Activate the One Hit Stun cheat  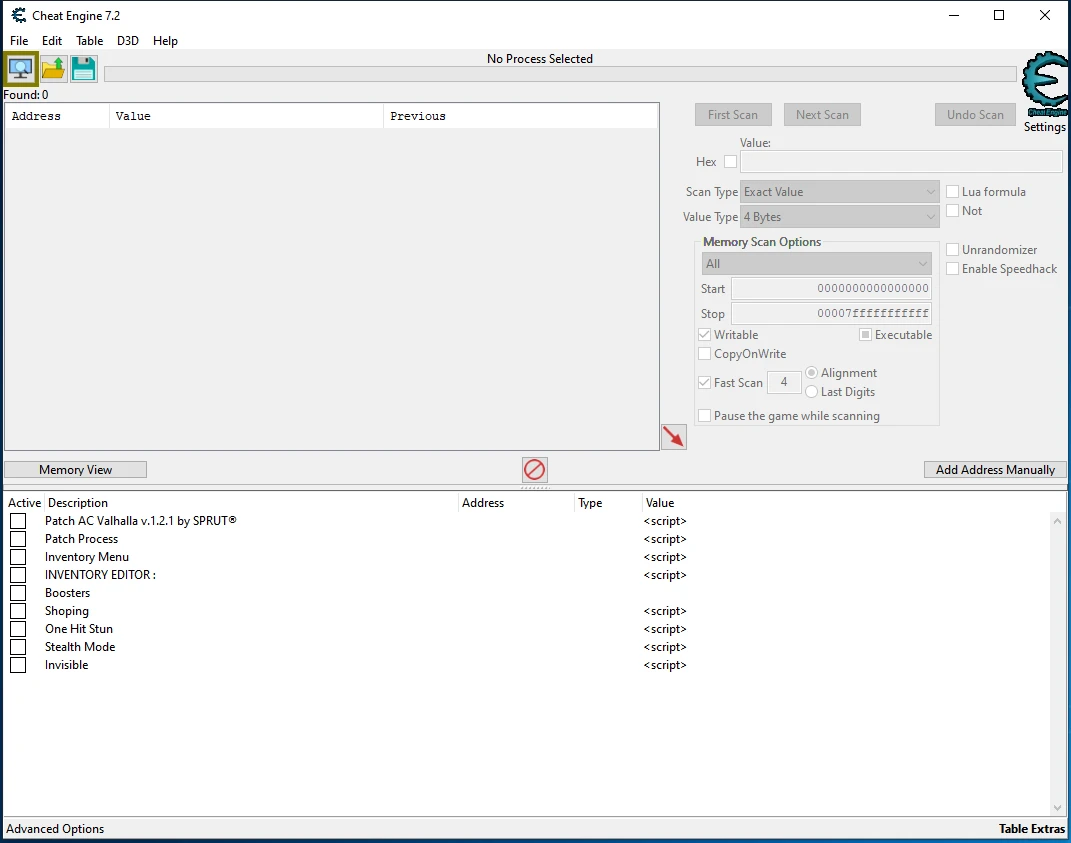coord(17,629)
